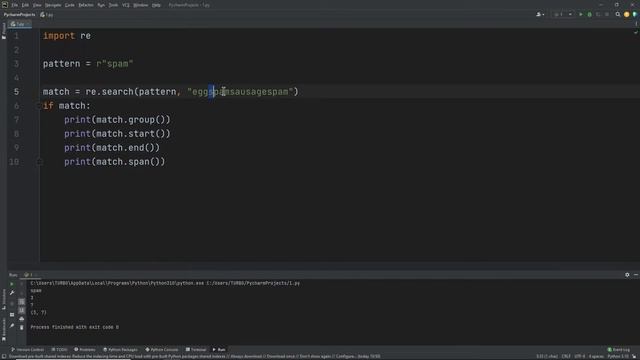Open the VCS menu
640x360 pixels.
coord(126,5)
